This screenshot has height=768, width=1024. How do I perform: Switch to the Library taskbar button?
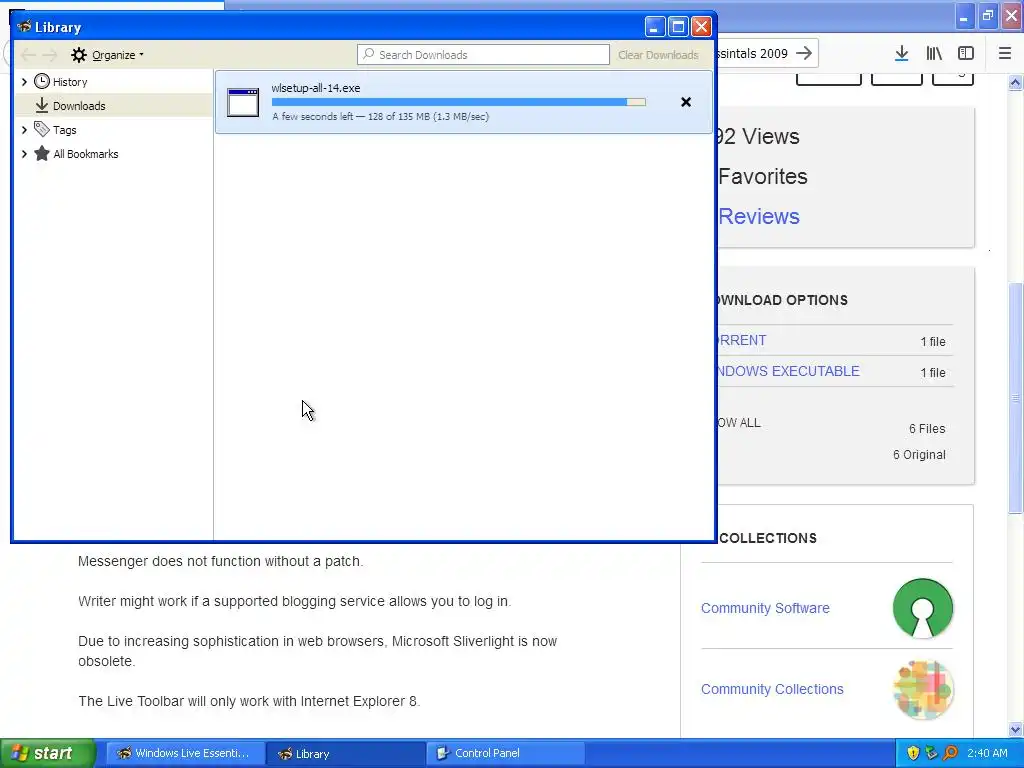tap(345, 754)
